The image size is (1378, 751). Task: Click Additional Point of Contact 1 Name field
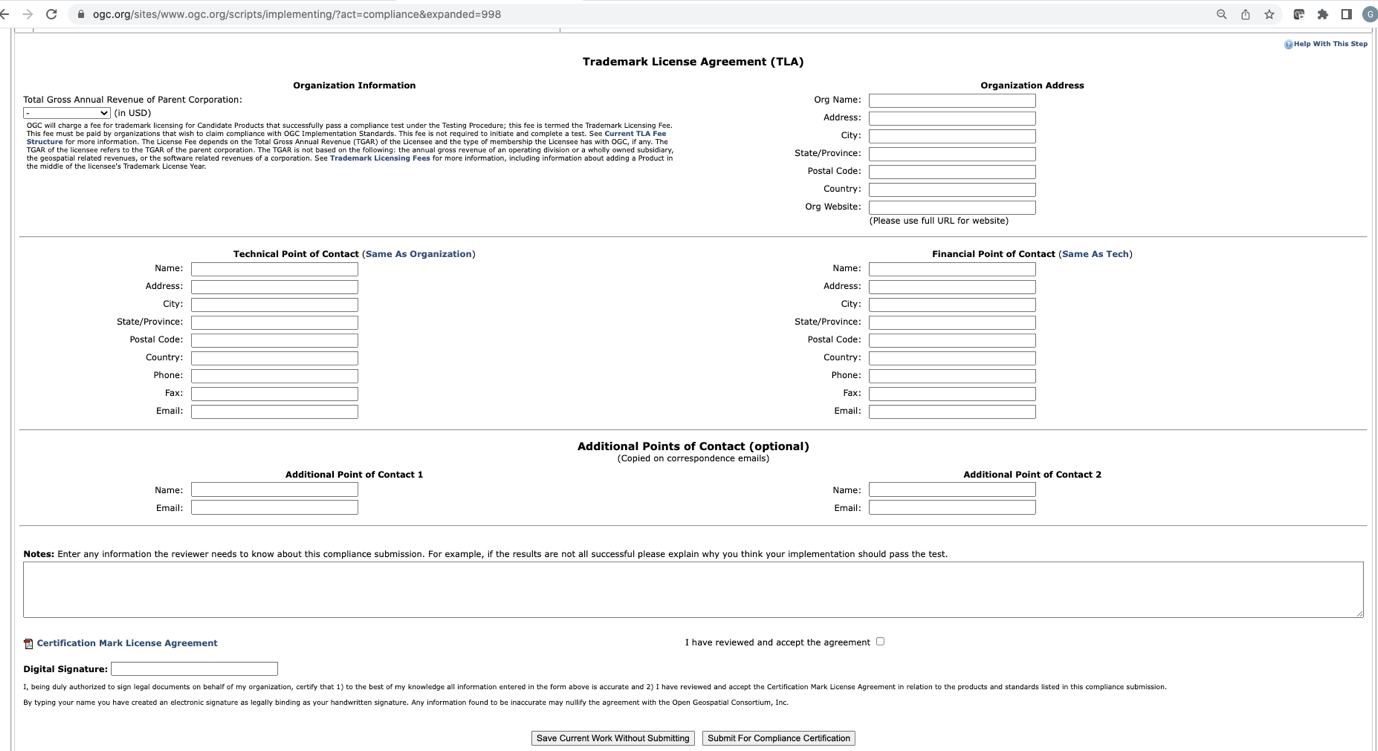(274, 490)
